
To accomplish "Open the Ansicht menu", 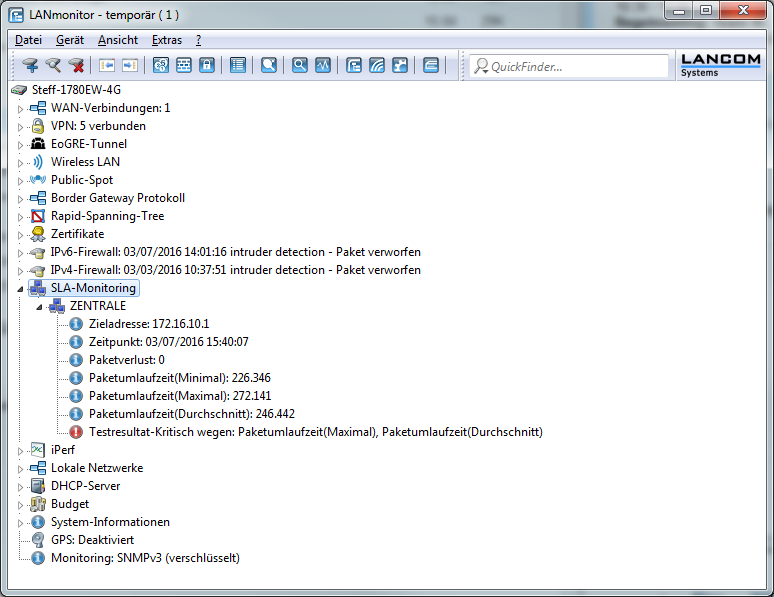I will (x=118, y=40).
